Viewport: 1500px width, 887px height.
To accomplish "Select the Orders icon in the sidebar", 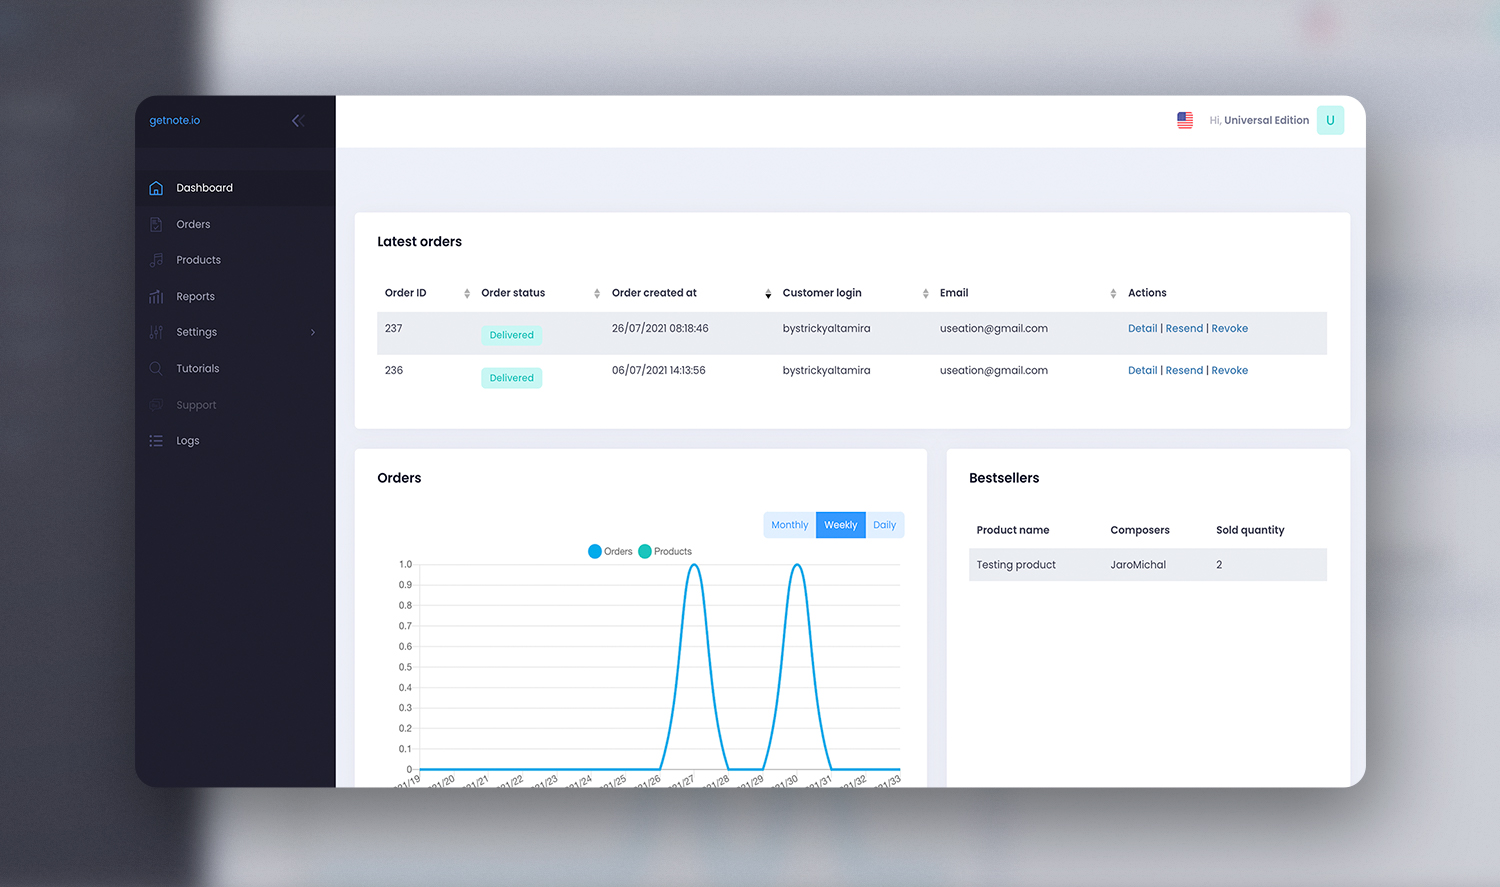I will [x=156, y=224].
